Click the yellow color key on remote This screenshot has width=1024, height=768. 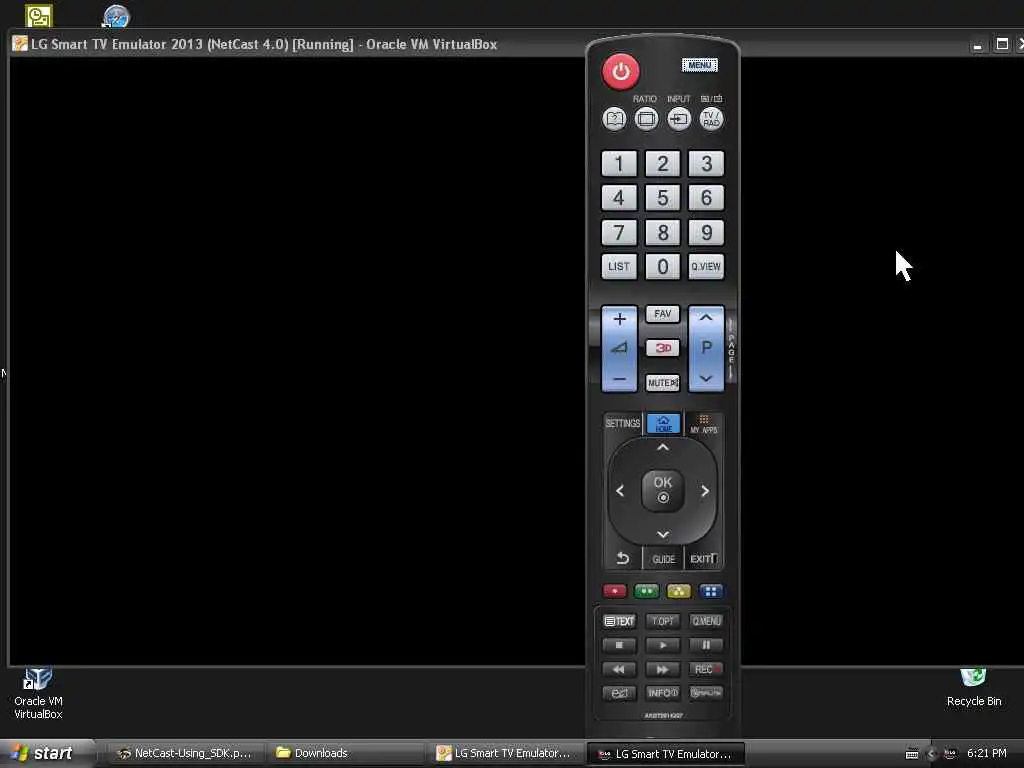point(679,592)
